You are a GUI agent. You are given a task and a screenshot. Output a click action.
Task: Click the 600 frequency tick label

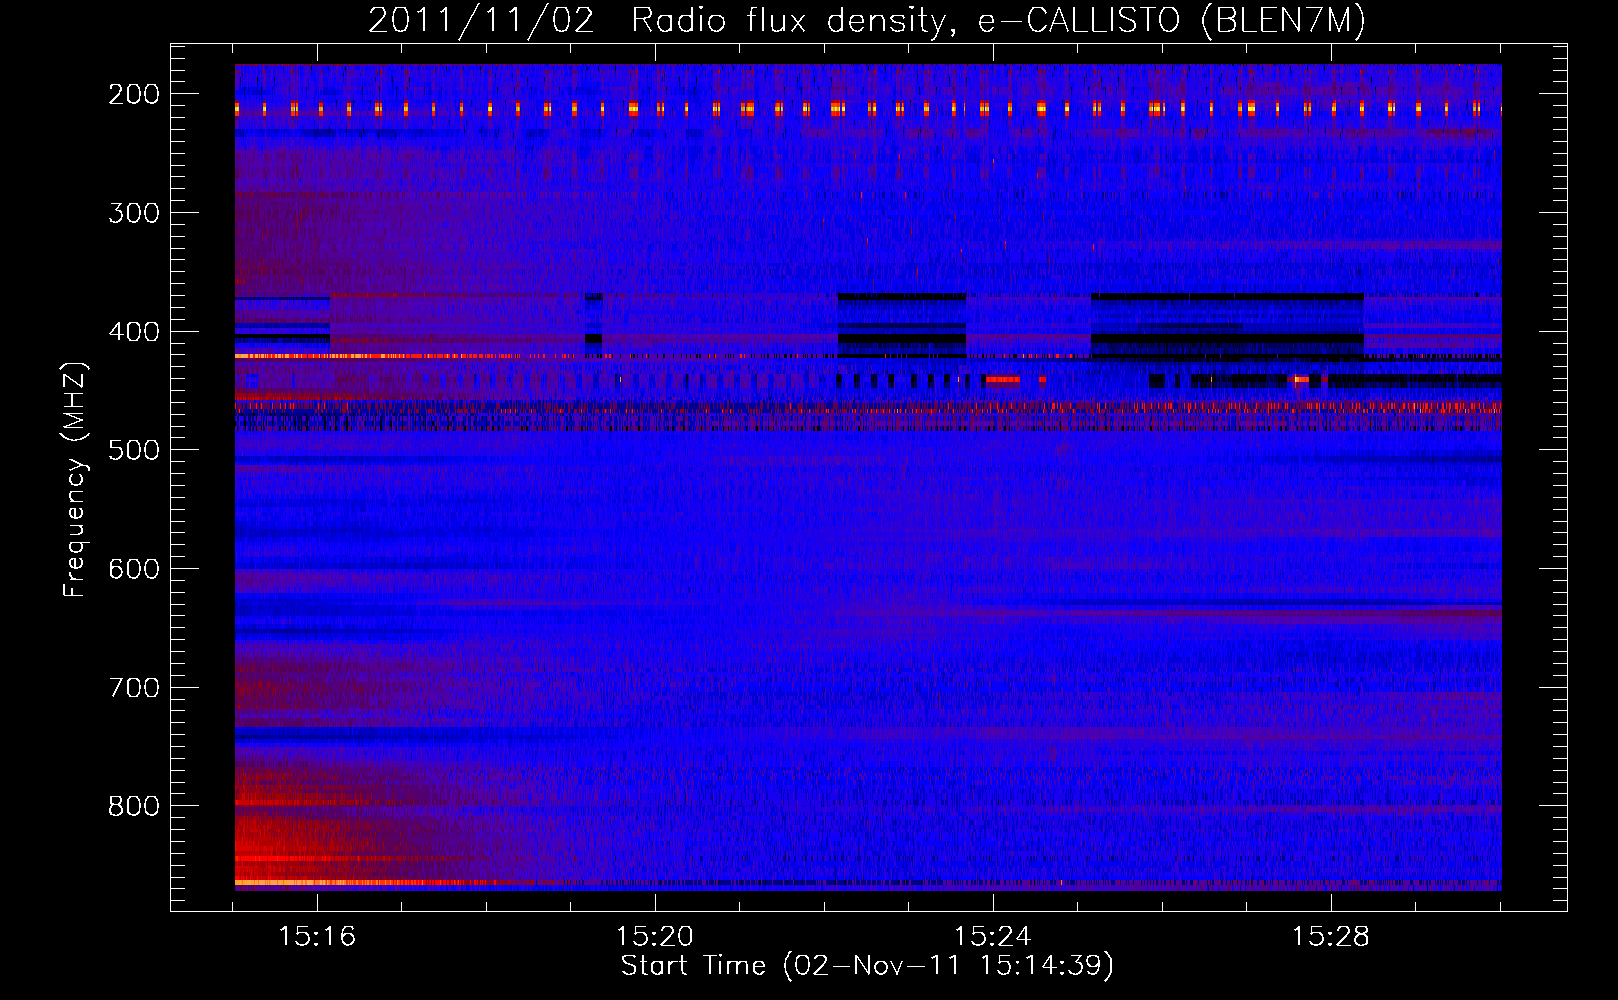(x=134, y=569)
